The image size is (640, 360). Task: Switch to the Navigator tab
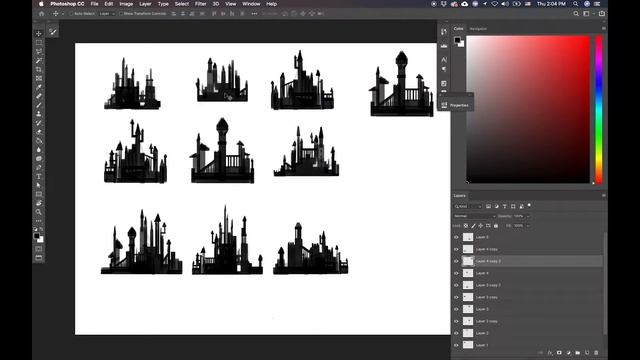(478, 29)
